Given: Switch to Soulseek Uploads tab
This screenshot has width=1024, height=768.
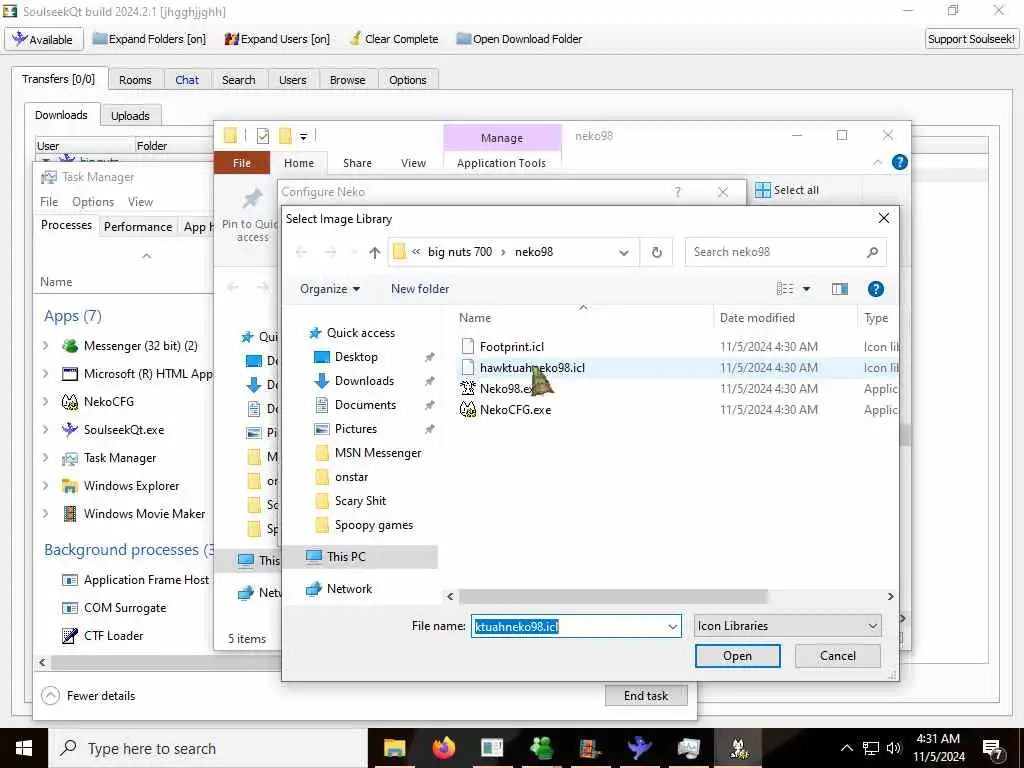Looking at the screenshot, I should [x=130, y=116].
